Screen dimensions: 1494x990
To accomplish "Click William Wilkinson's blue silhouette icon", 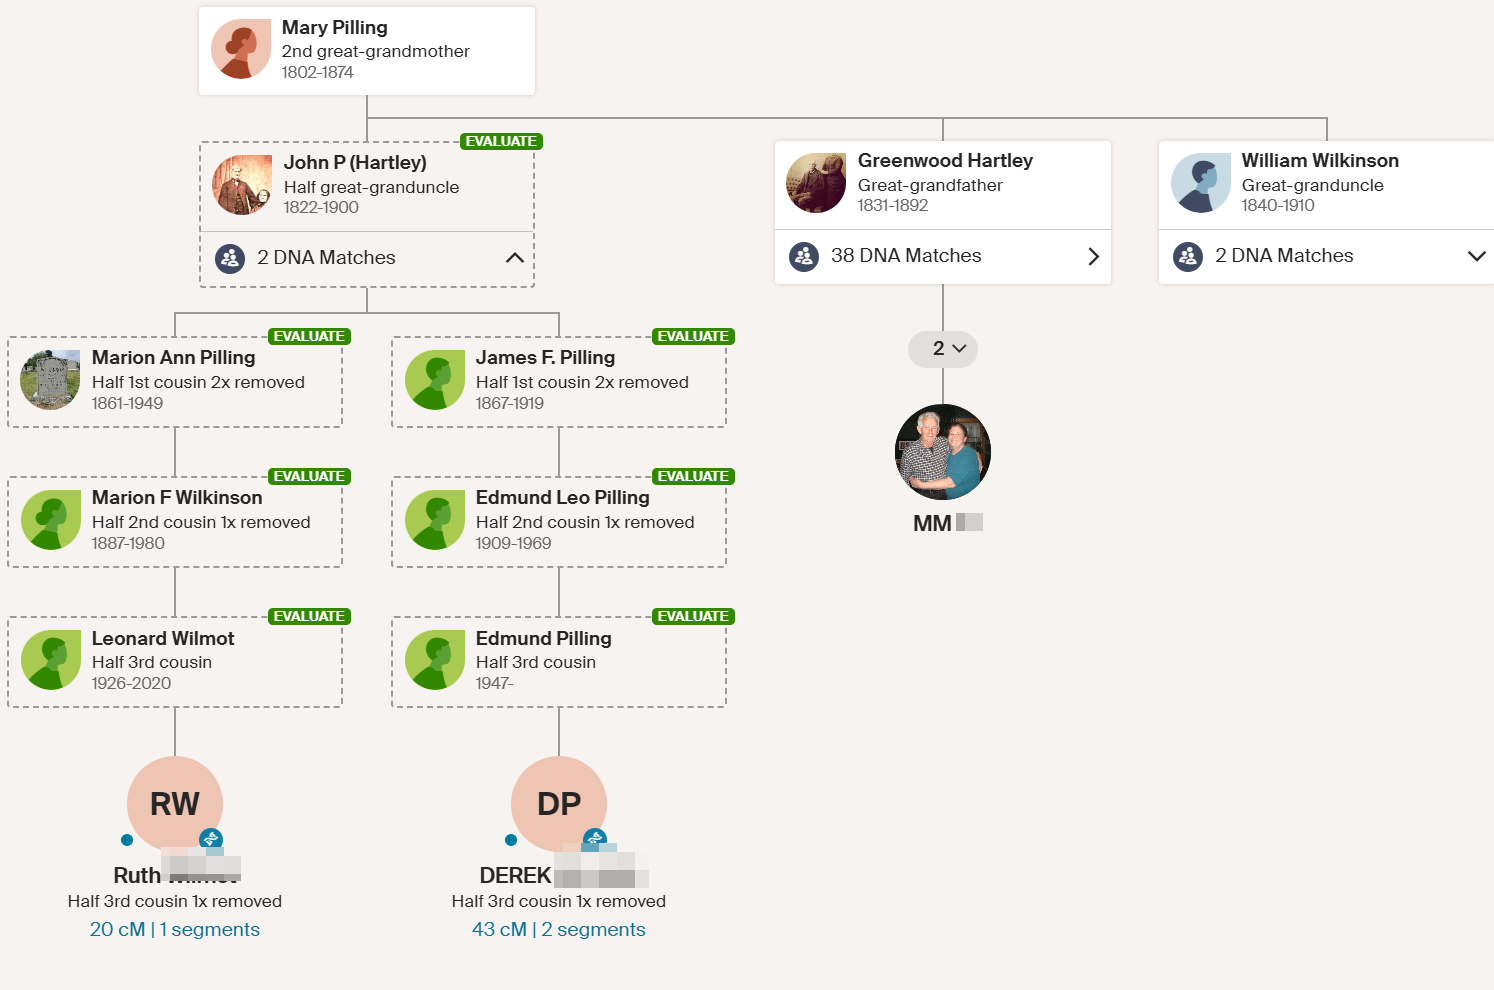I will click(x=1200, y=183).
